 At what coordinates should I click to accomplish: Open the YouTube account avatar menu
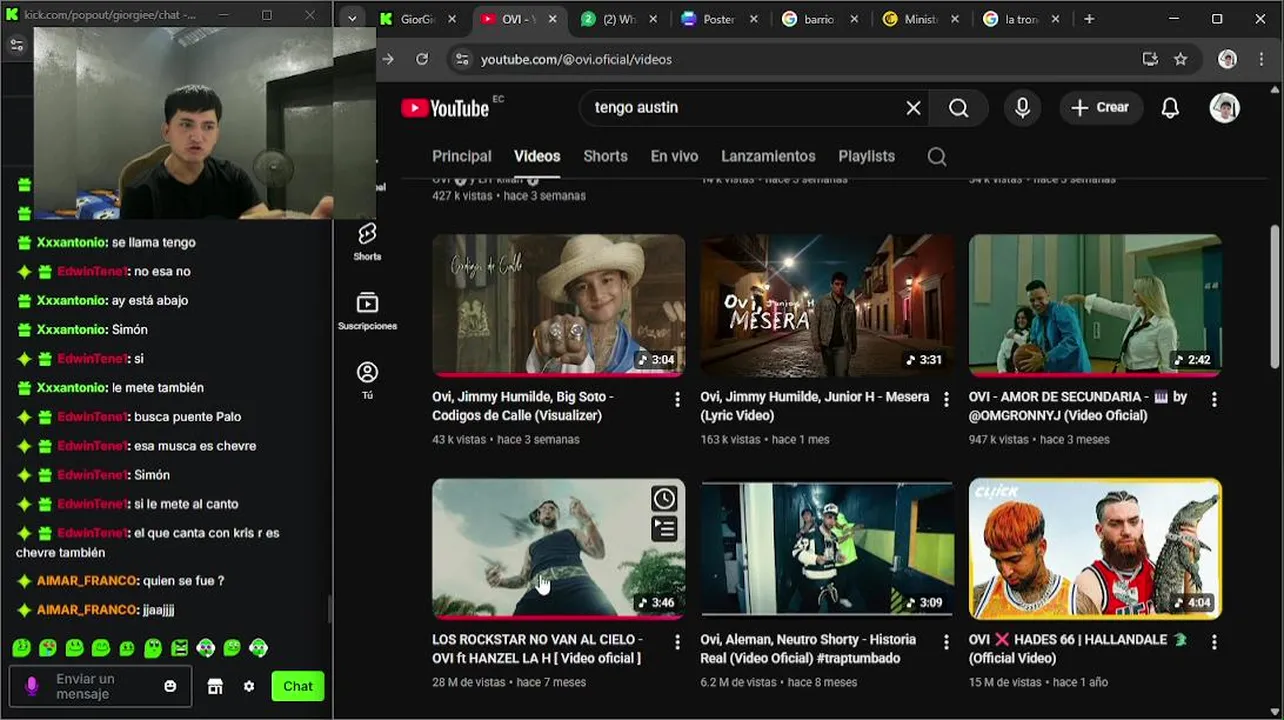(x=1225, y=108)
